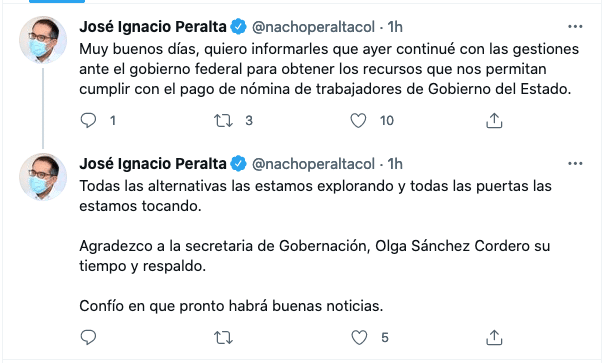Open @nachoperaltacol handle on the second tweet
610x363 pixels.
pyautogui.click(x=314, y=164)
